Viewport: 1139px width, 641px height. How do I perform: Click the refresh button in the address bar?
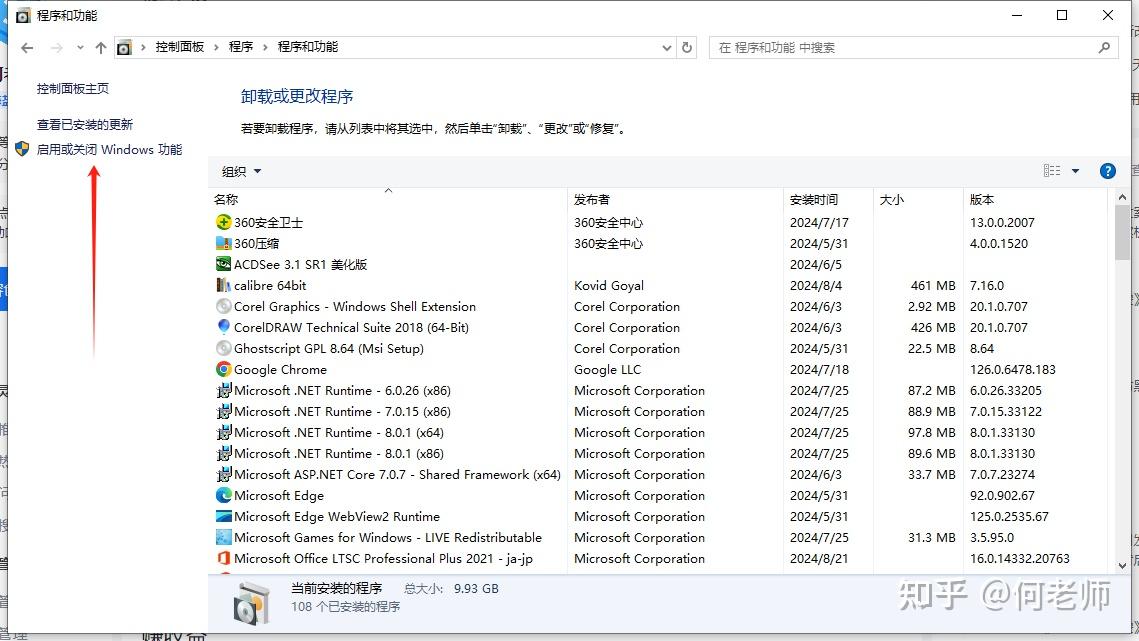point(687,47)
